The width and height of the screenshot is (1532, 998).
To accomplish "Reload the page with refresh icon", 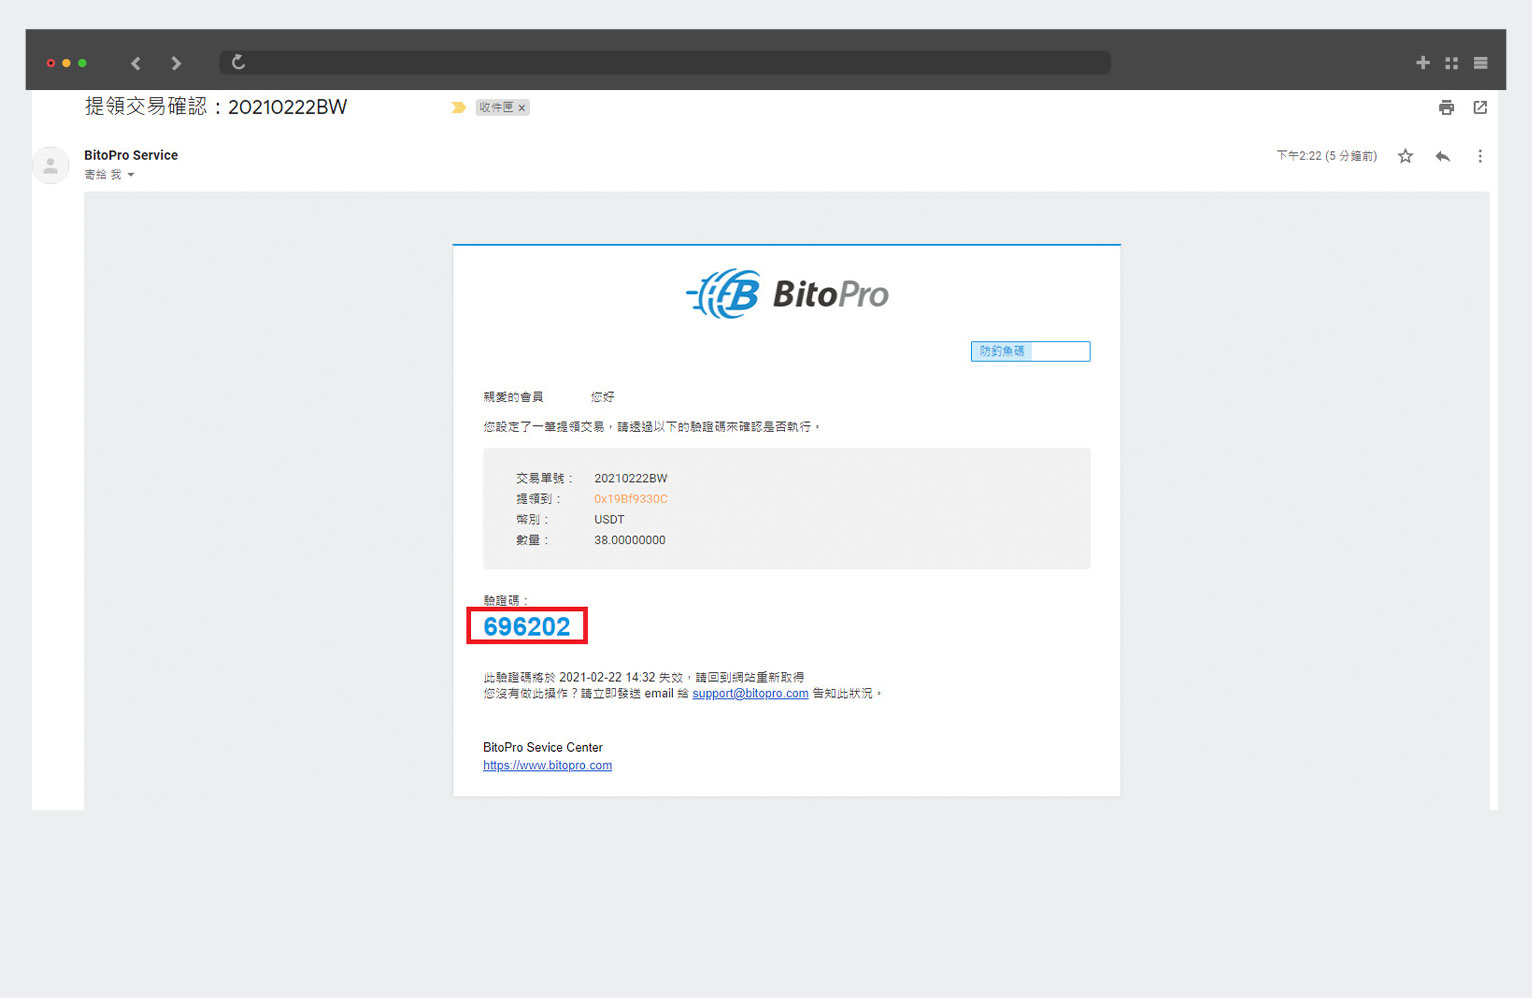I will (x=238, y=62).
